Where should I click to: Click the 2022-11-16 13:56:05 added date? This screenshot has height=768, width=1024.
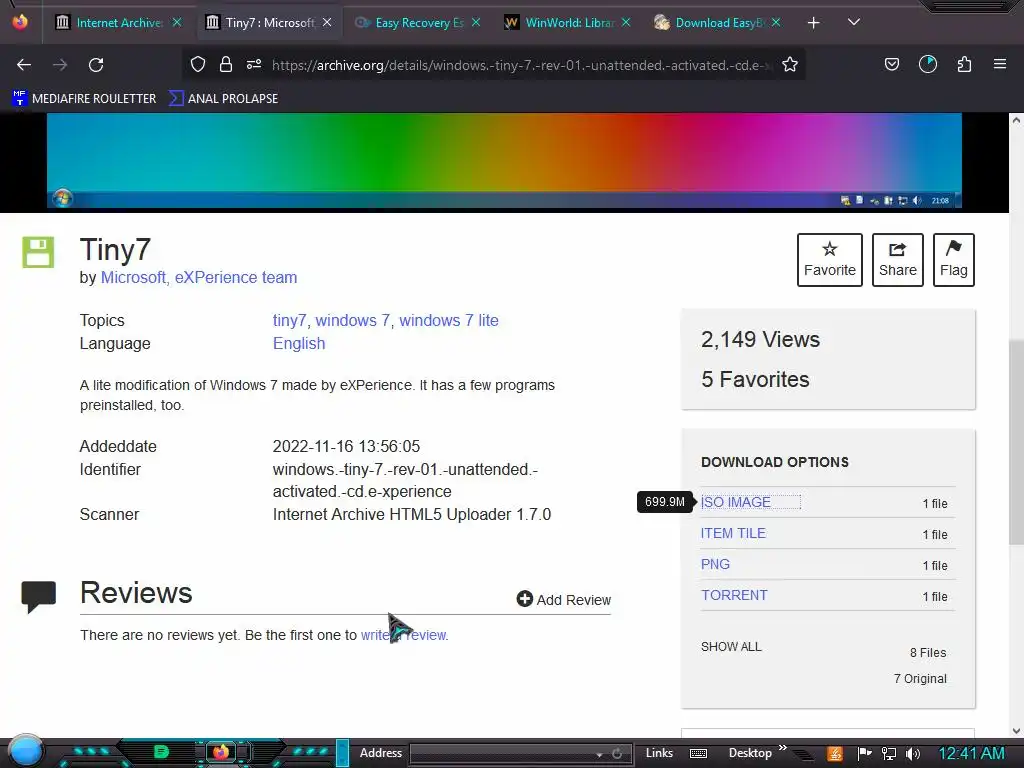pos(346,447)
